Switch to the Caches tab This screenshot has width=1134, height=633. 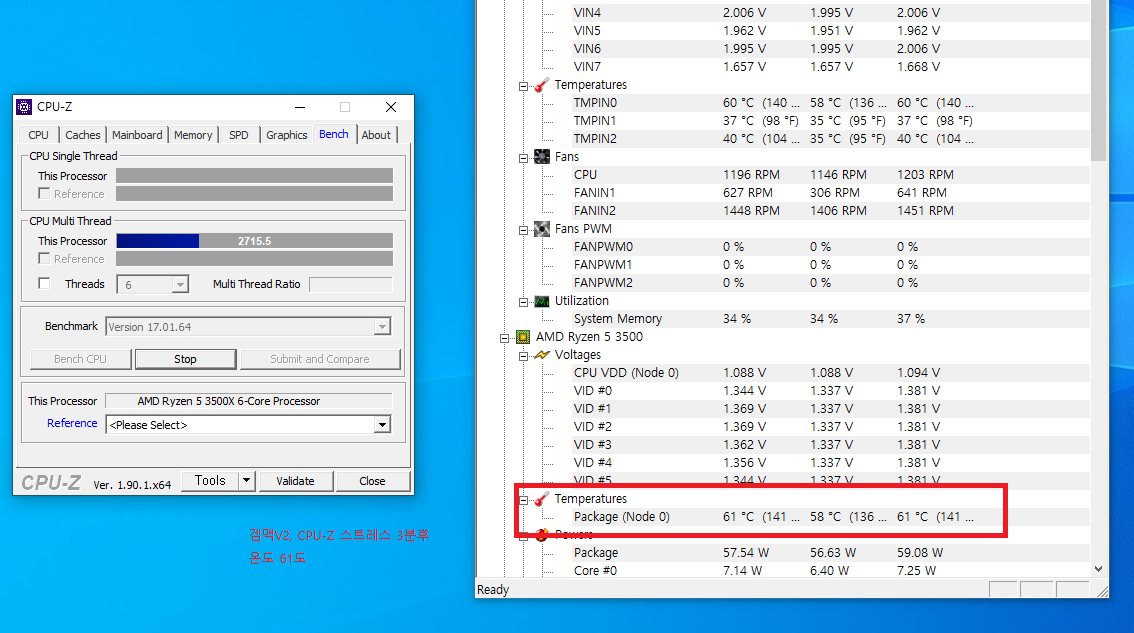tap(82, 135)
